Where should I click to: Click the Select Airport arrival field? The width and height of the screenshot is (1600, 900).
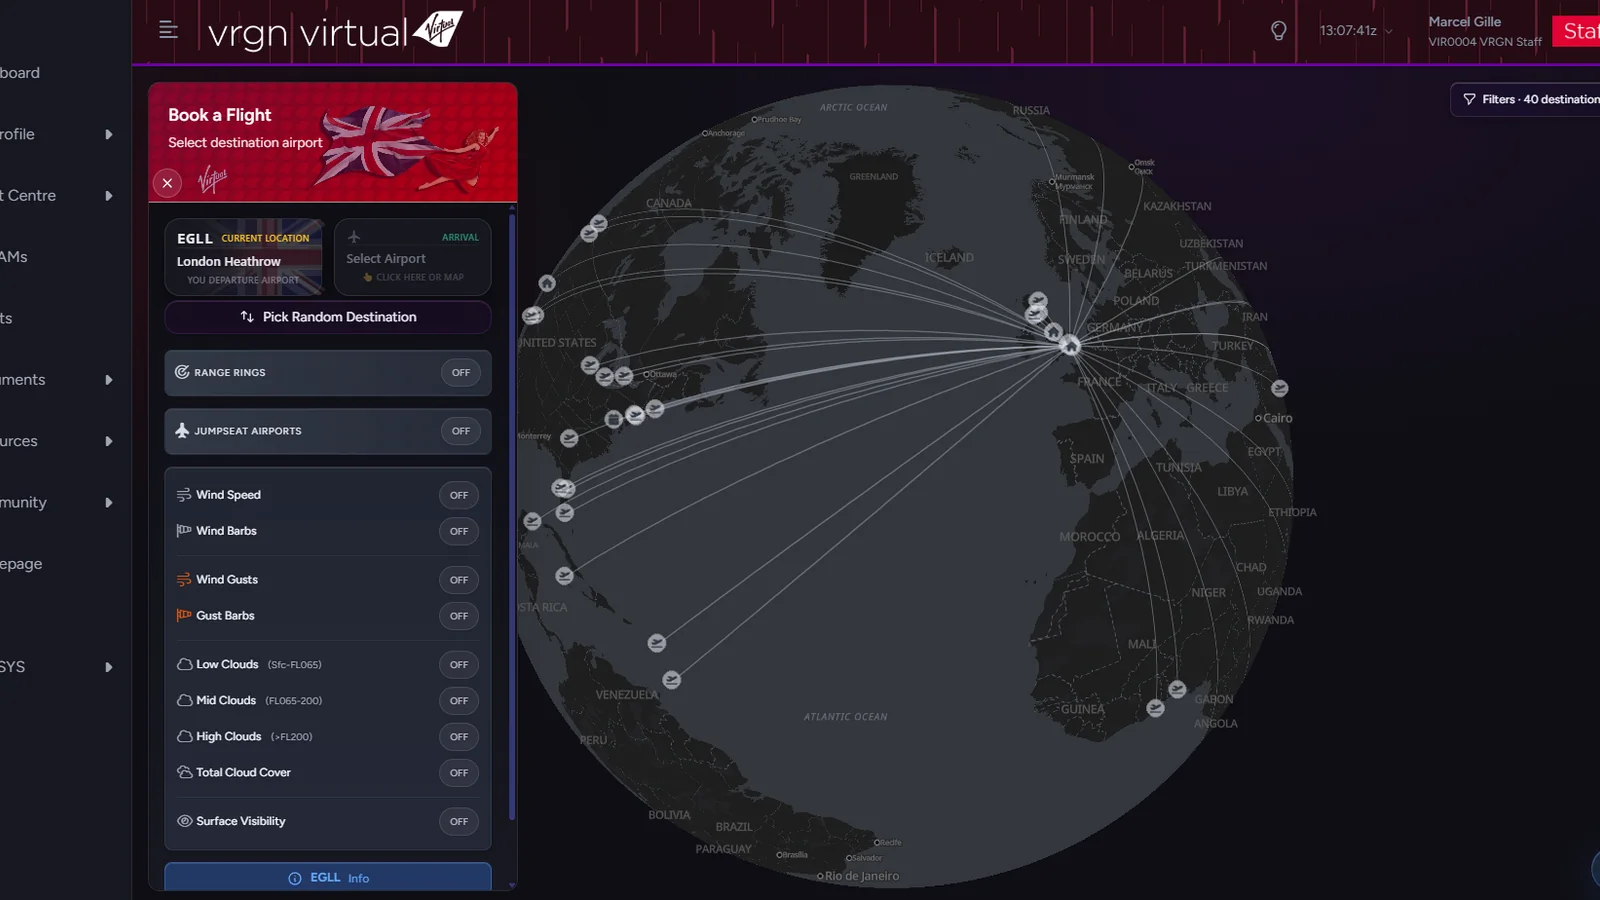[x=412, y=257]
